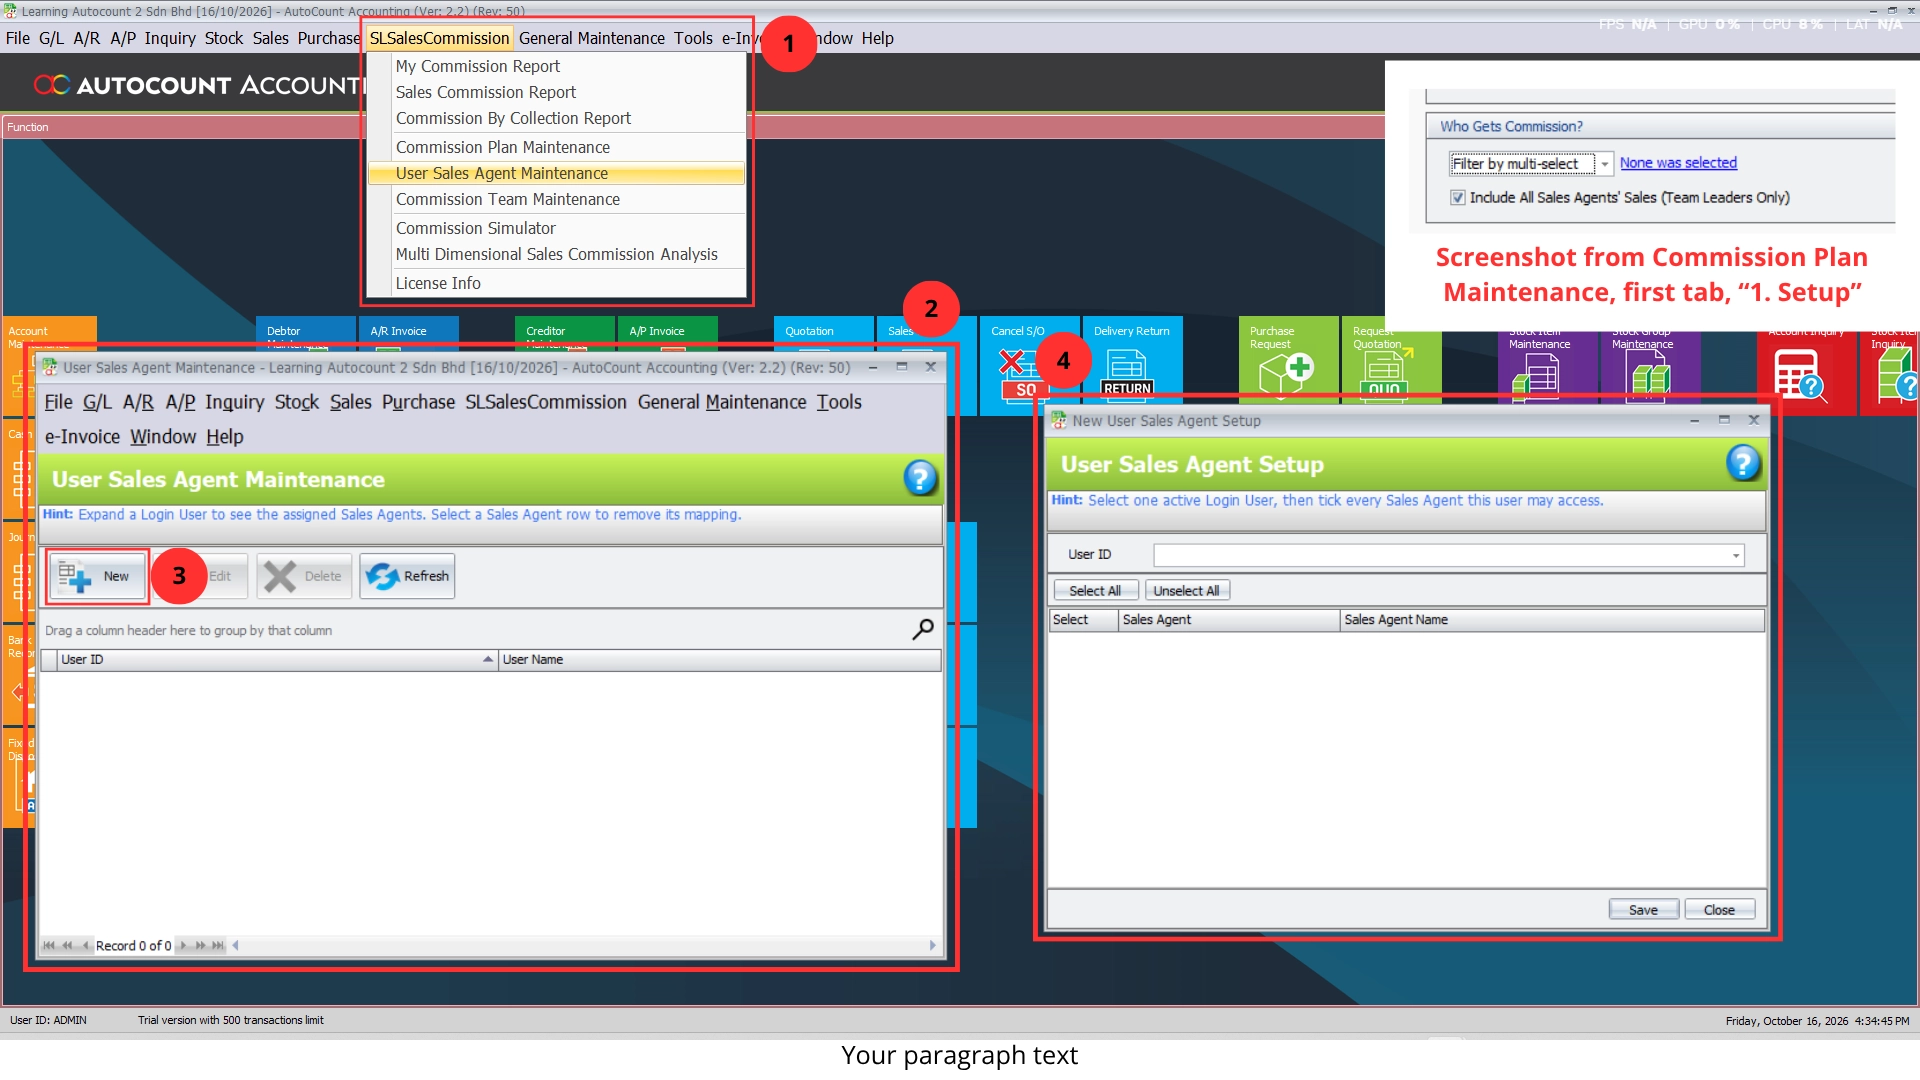Go to first record arrow in navigator

pos(49,945)
